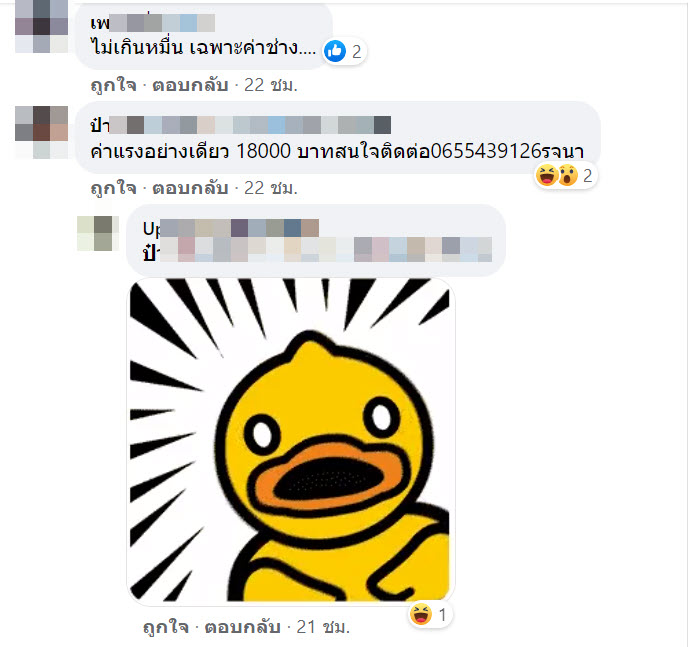This screenshot has width=688, height=647.
Task: Open the second commenter's name starting with ป่า
Action: coord(240,125)
